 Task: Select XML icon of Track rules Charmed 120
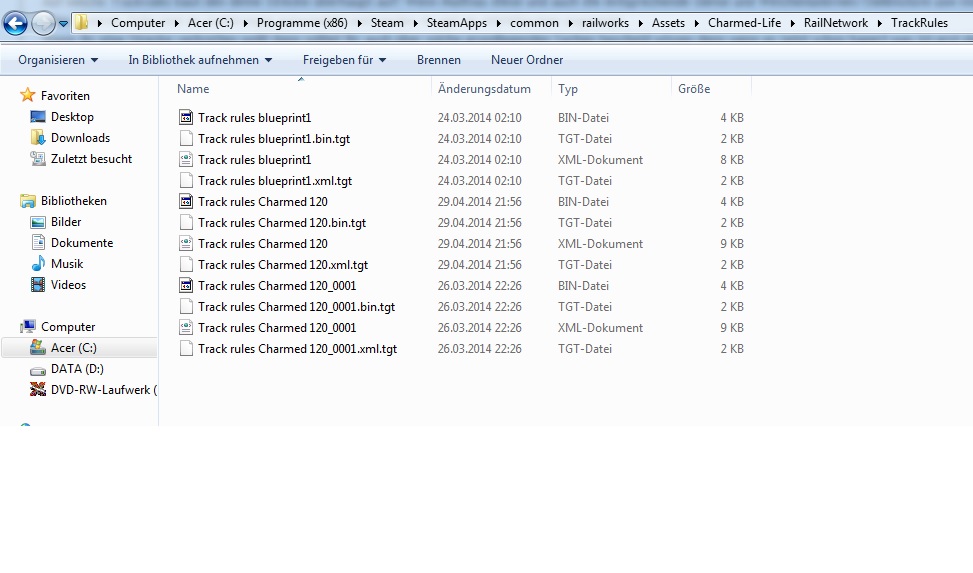(x=186, y=243)
